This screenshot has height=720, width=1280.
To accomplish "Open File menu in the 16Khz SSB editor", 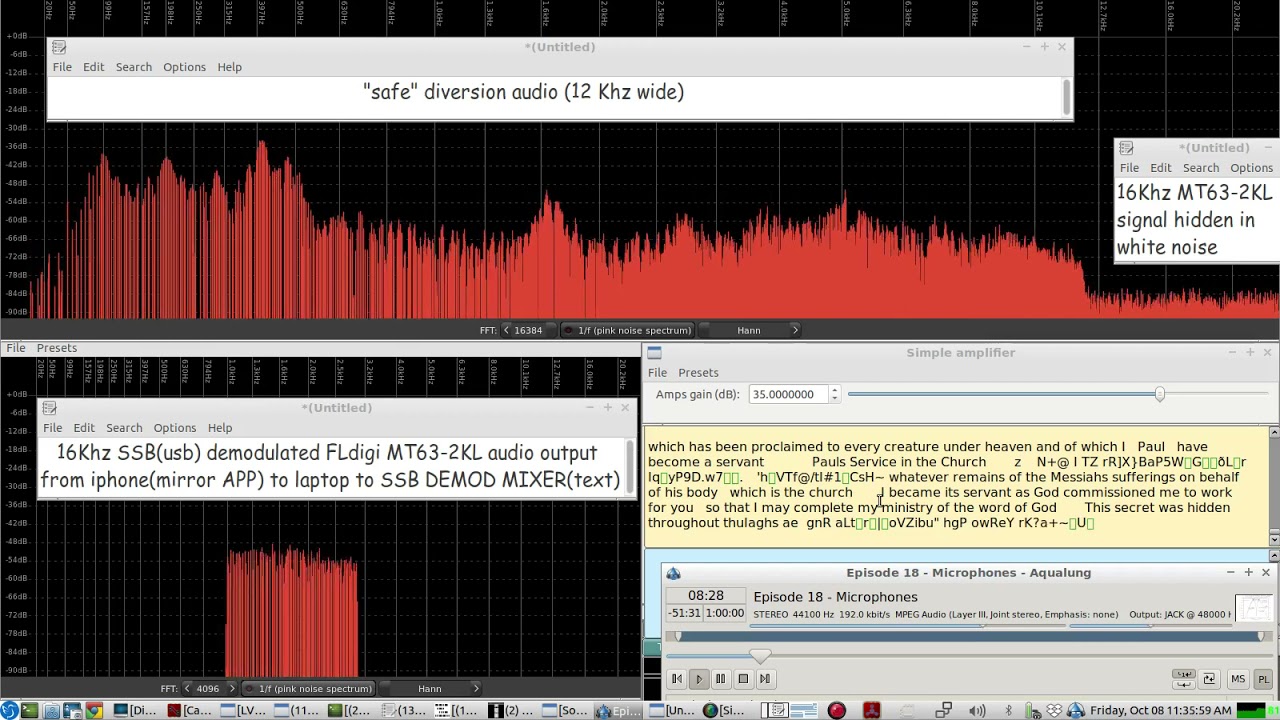I will pos(52,428).
